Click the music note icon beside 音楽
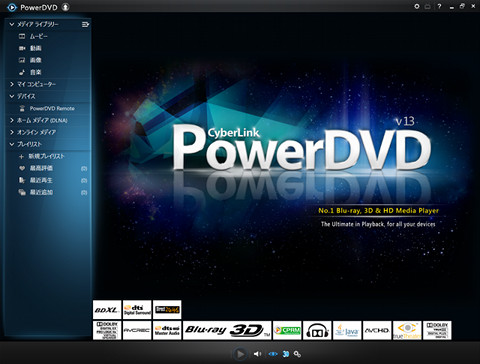This screenshot has height=364, width=480. (x=22, y=72)
